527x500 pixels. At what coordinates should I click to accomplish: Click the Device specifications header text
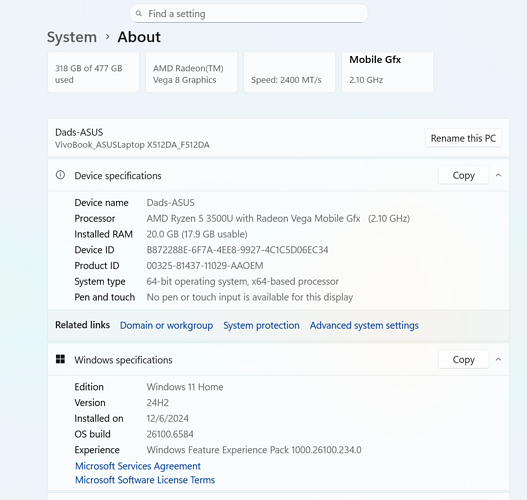(x=118, y=176)
